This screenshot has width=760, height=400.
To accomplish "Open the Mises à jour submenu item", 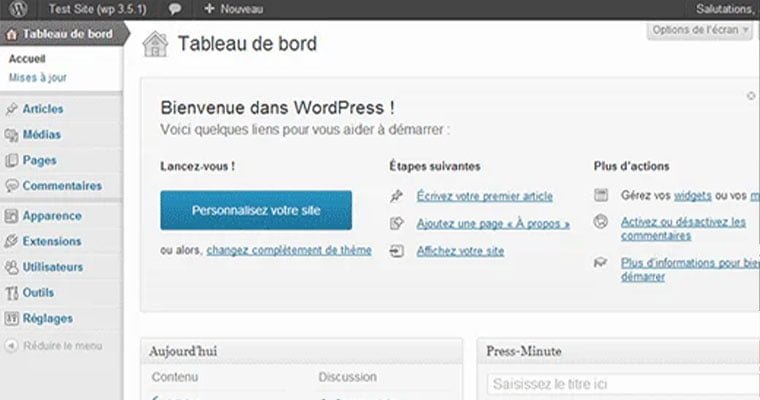I will coord(38,78).
